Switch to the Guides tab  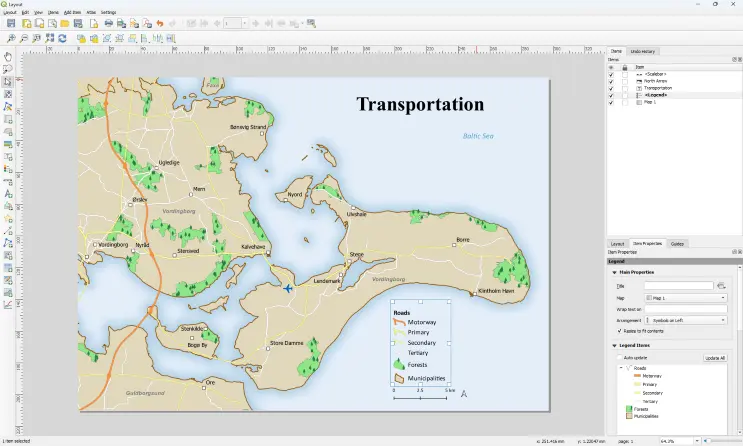click(x=677, y=243)
